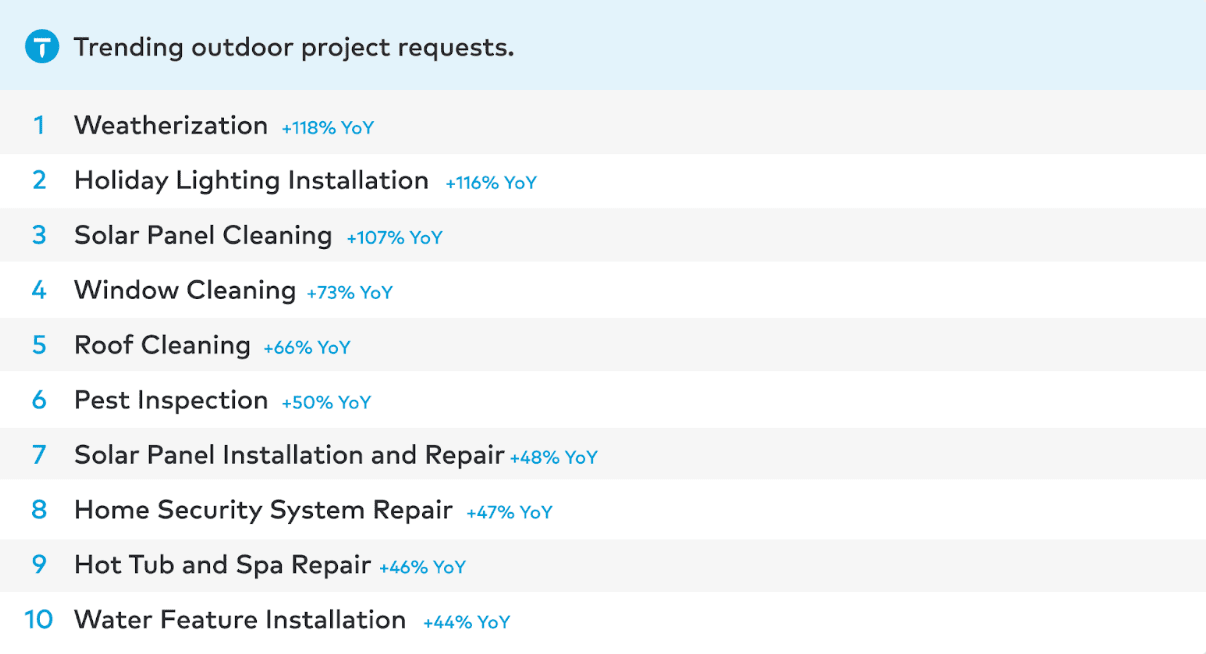
Task: Click the Trending outdoor project requests heading
Action: pyautogui.click(x=294, y=47)
